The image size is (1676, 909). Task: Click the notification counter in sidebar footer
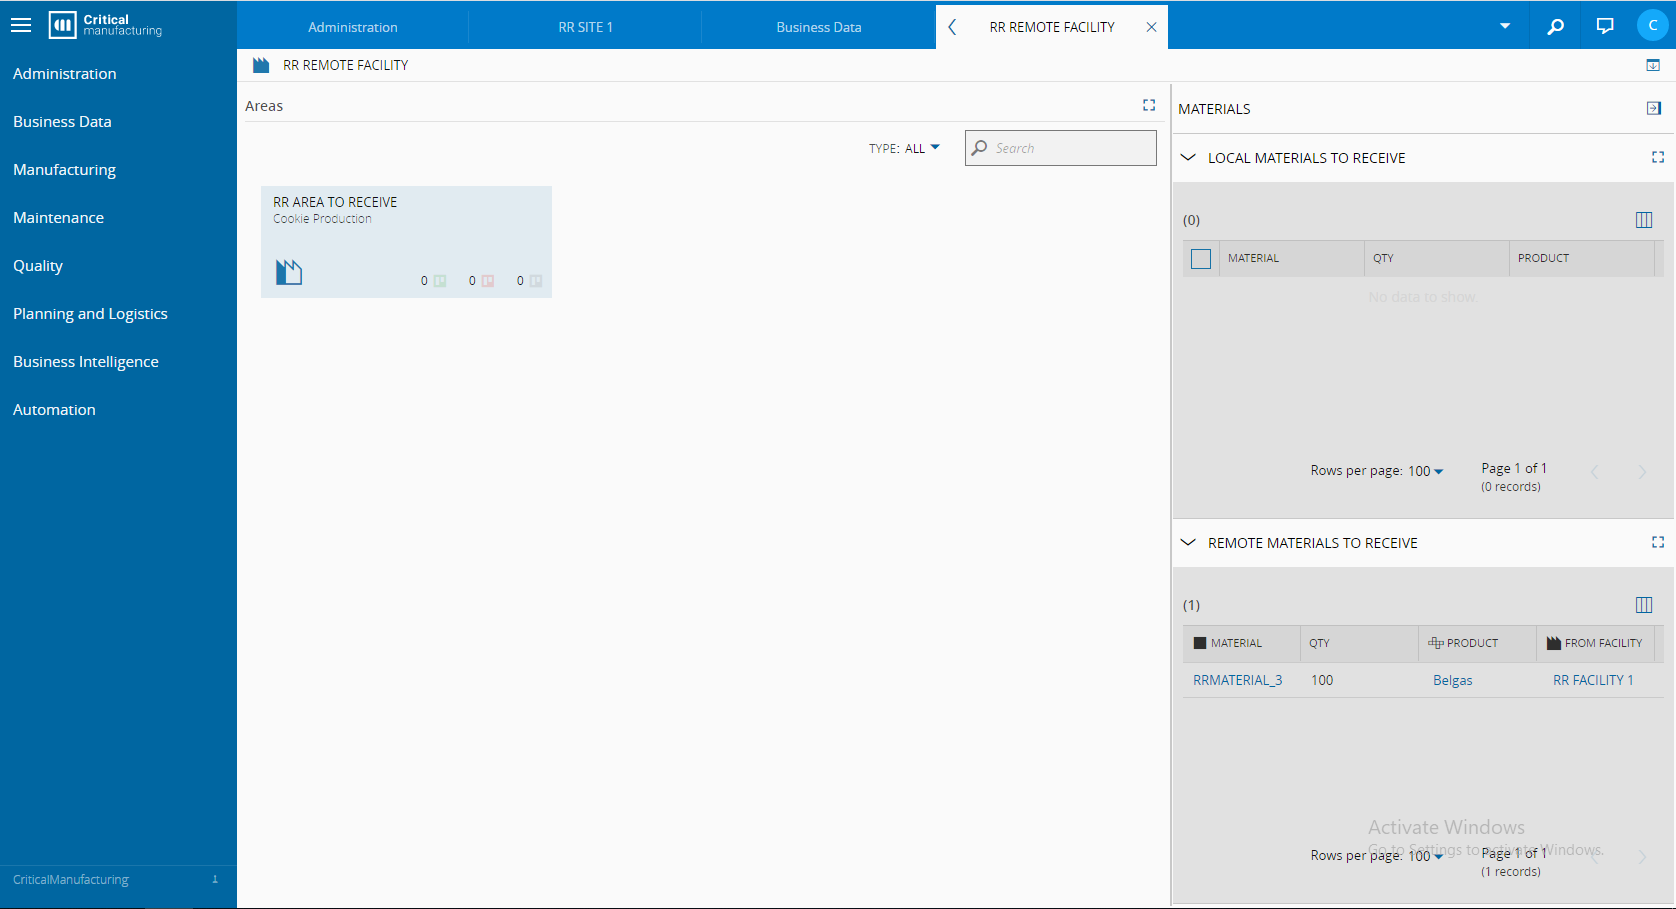pyautogui.click(x=215, y=880)
